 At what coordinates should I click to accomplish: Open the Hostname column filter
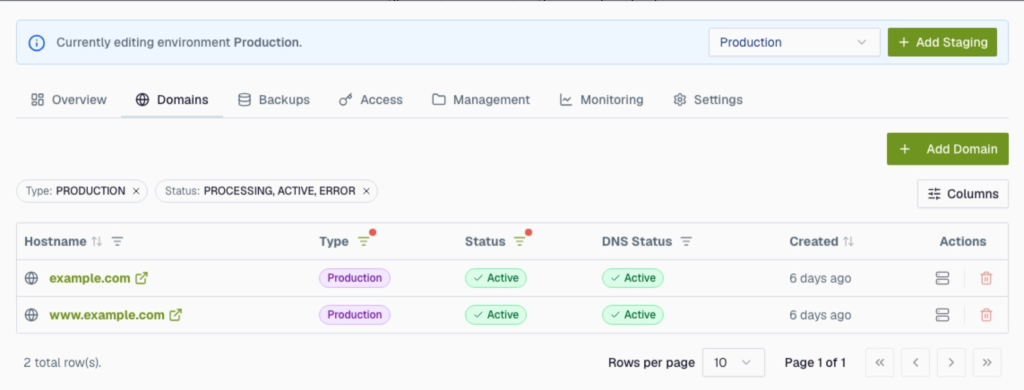pos(117,242)
